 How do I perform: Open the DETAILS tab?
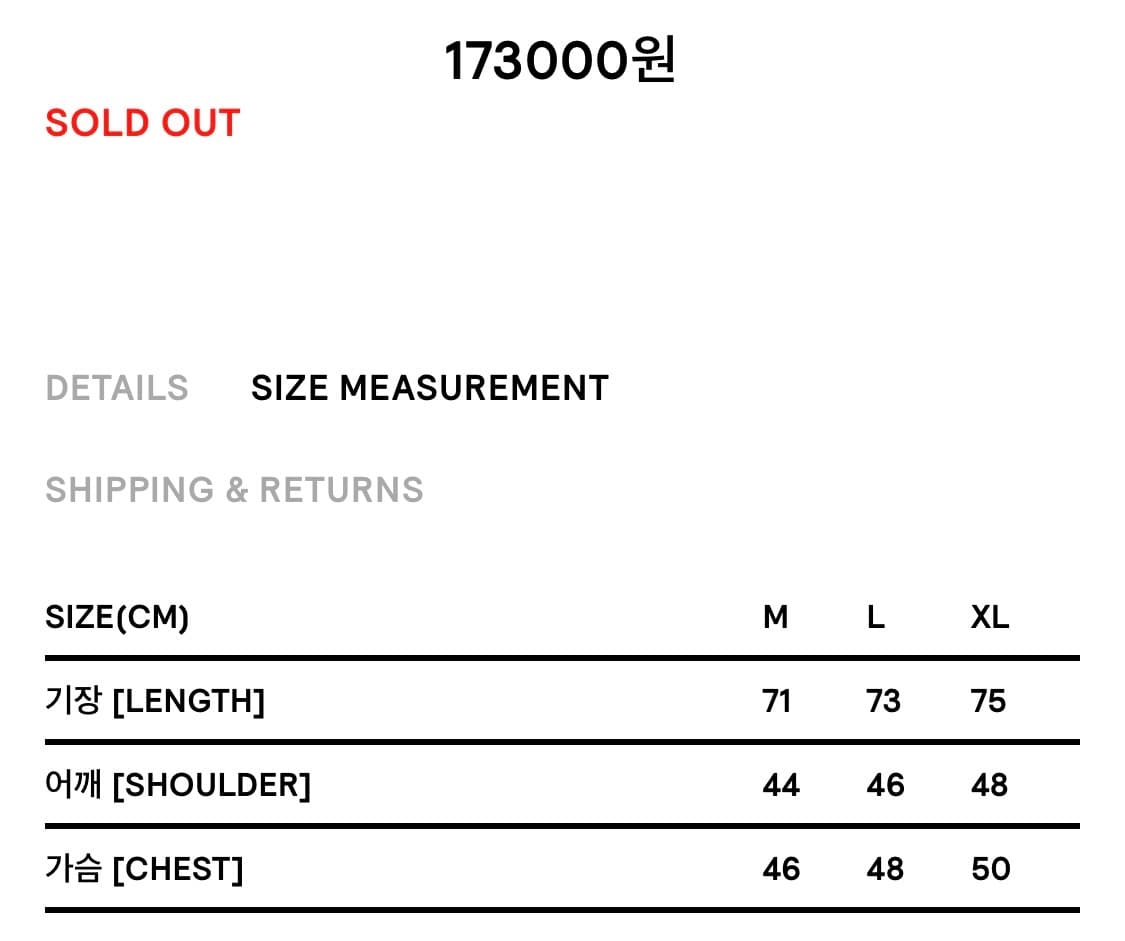[x=117, y=388]
